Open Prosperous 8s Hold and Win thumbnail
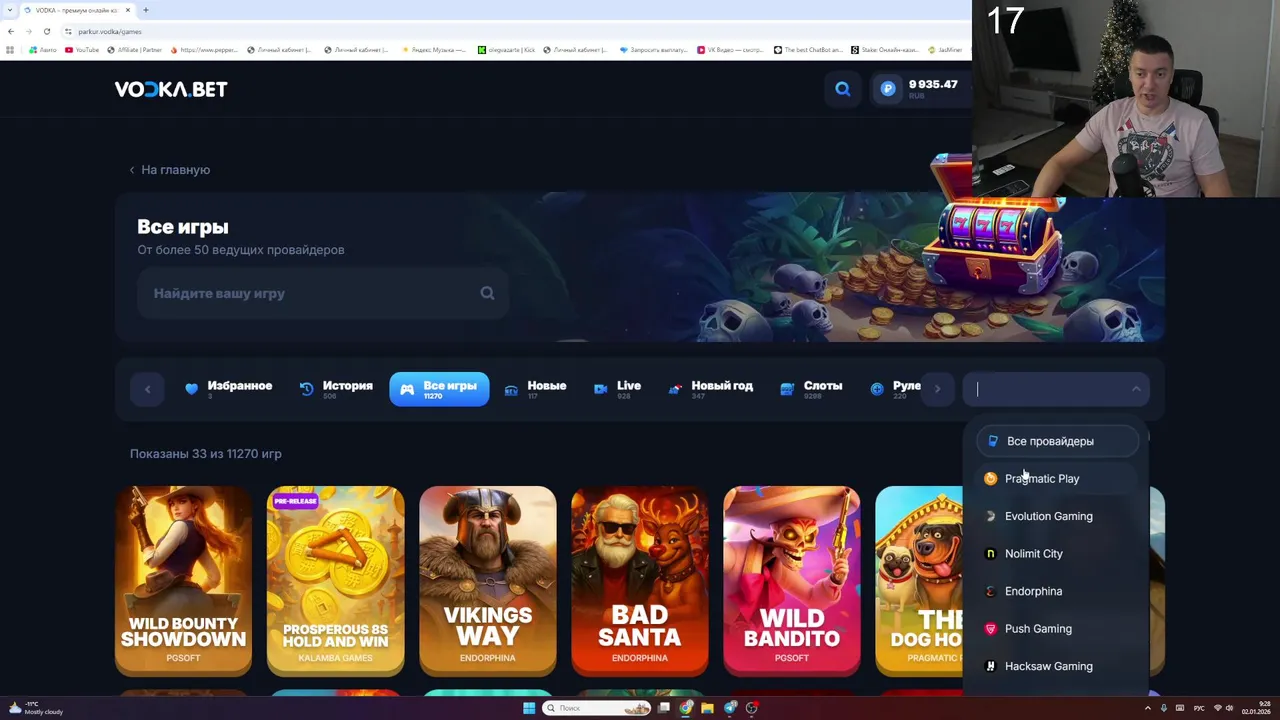1280x720 pixels. (335, 581)
